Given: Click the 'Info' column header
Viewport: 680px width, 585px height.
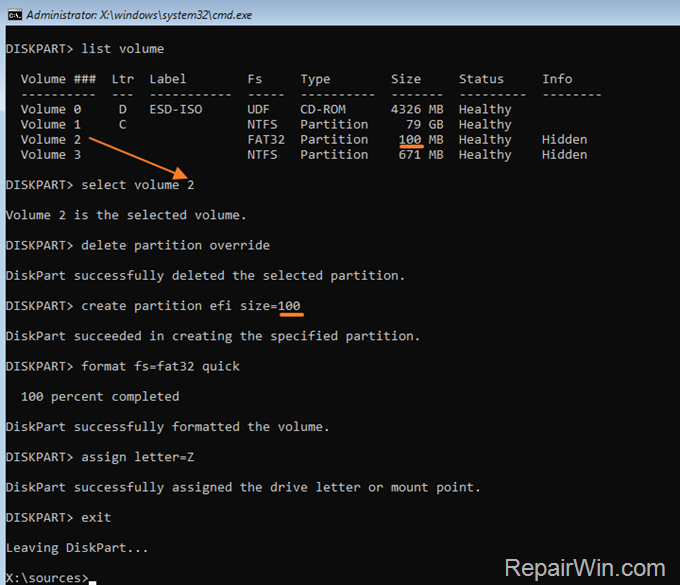Looking at the screenshot, I should pos(557,79).
